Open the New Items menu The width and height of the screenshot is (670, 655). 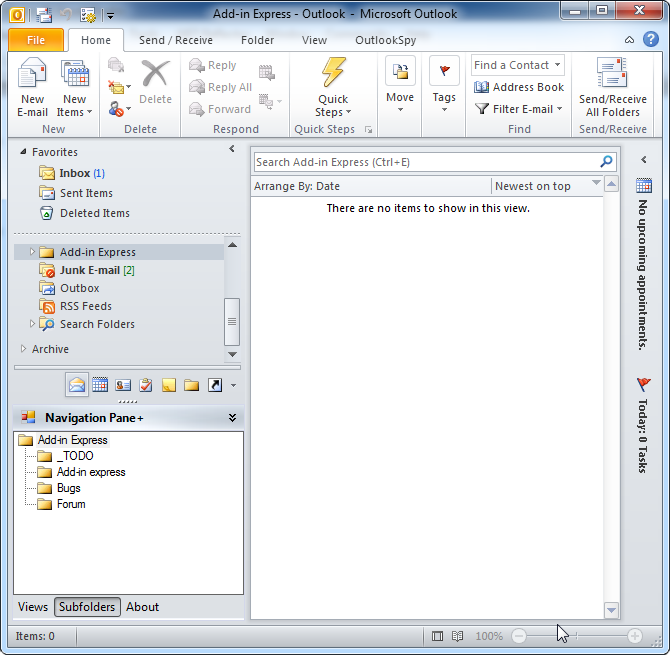pyautogui.click(x=74, y=87)
